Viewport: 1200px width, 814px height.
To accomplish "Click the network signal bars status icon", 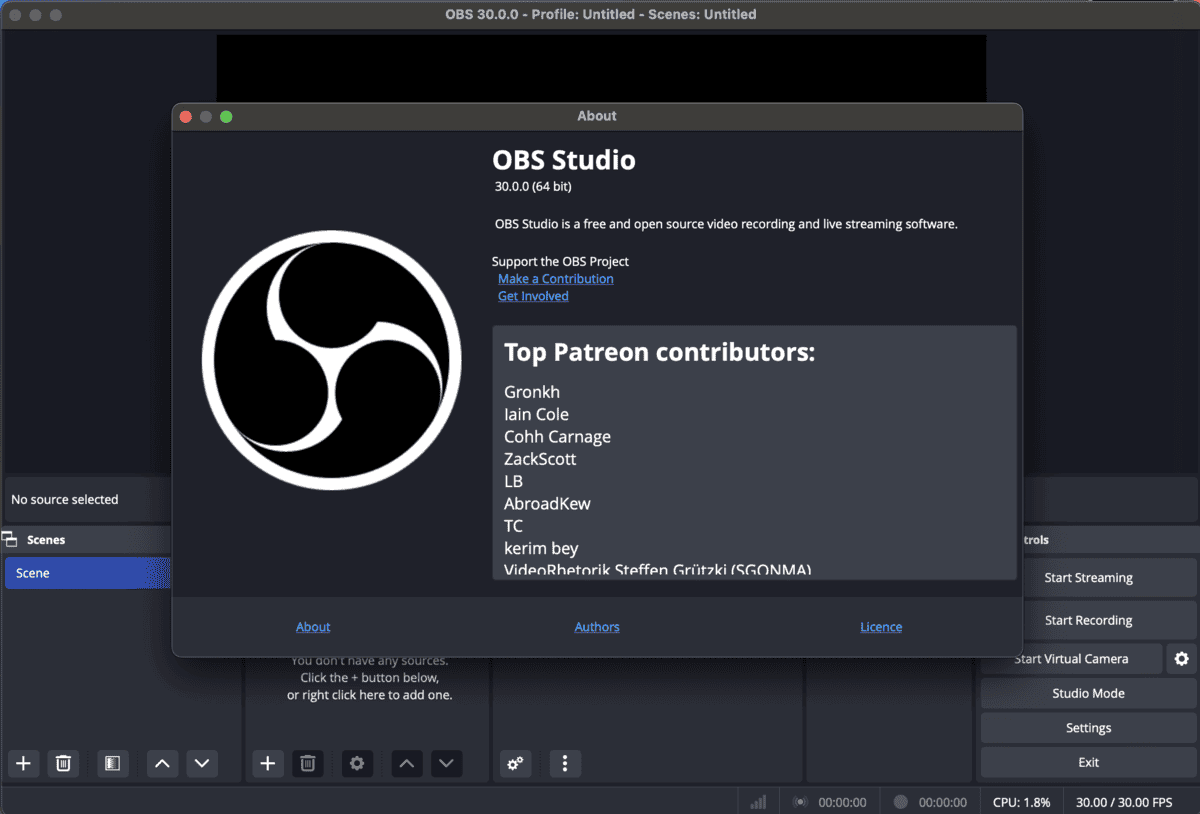I will 758,802.
